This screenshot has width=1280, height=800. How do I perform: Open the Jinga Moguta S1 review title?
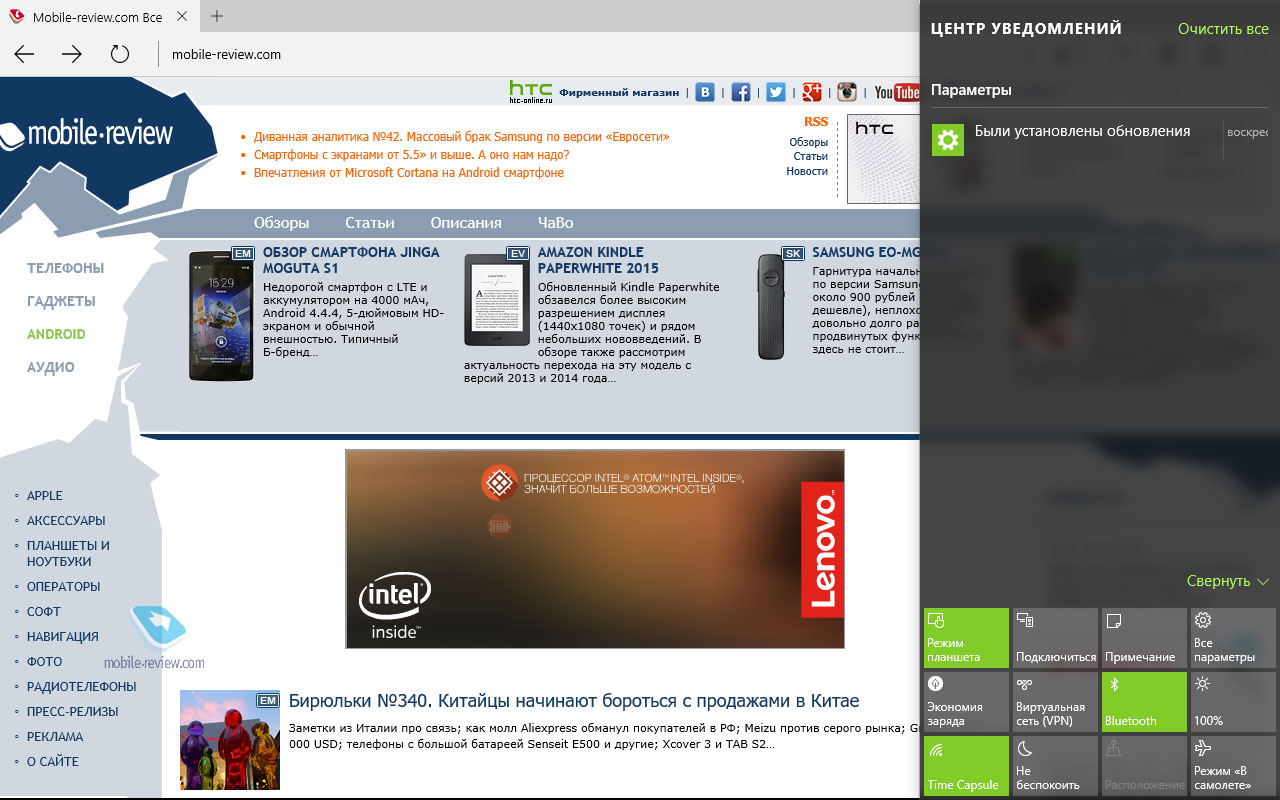351,260
